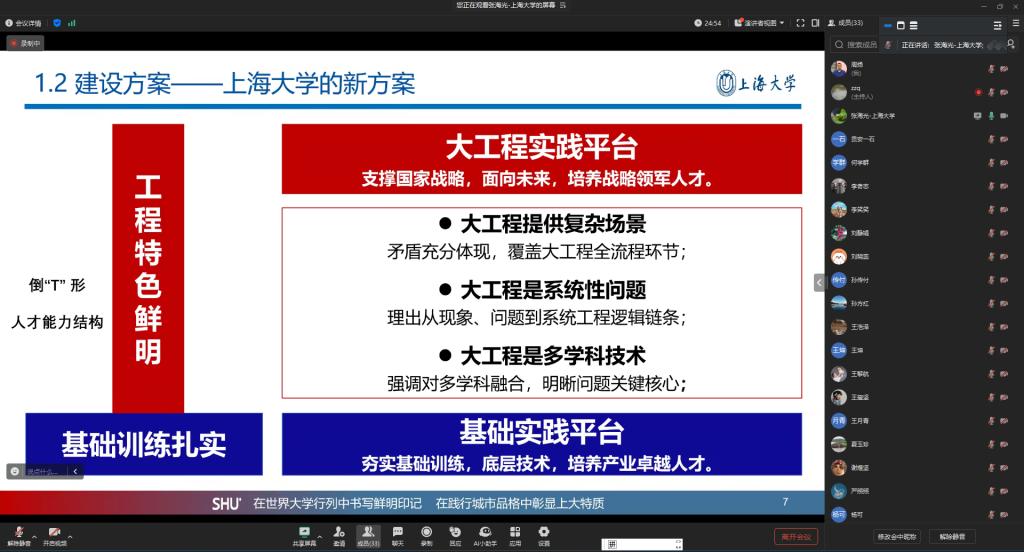Click muted mic icon for 何学群
Viewport: 1024px width, 552px height.
tap(991, 163)
